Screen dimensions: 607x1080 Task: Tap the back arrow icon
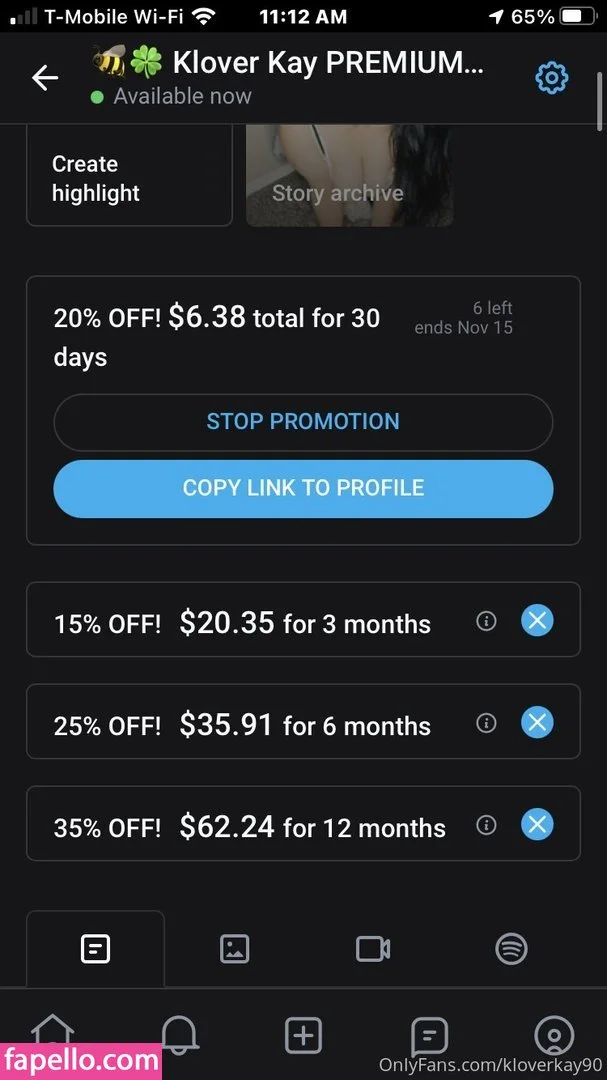coord(45,78)
